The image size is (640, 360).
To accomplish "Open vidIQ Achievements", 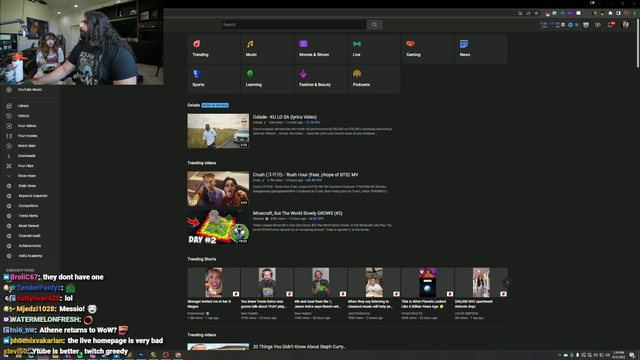I will tap(29, 246).
